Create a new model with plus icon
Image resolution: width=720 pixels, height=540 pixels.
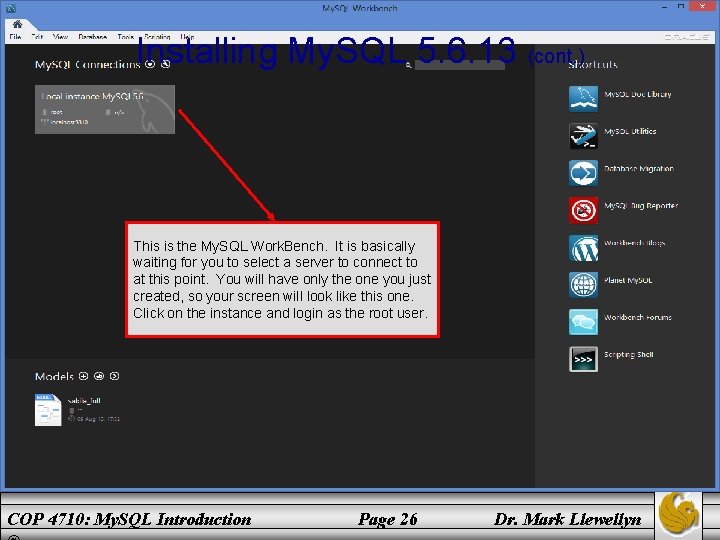(84, 376)
